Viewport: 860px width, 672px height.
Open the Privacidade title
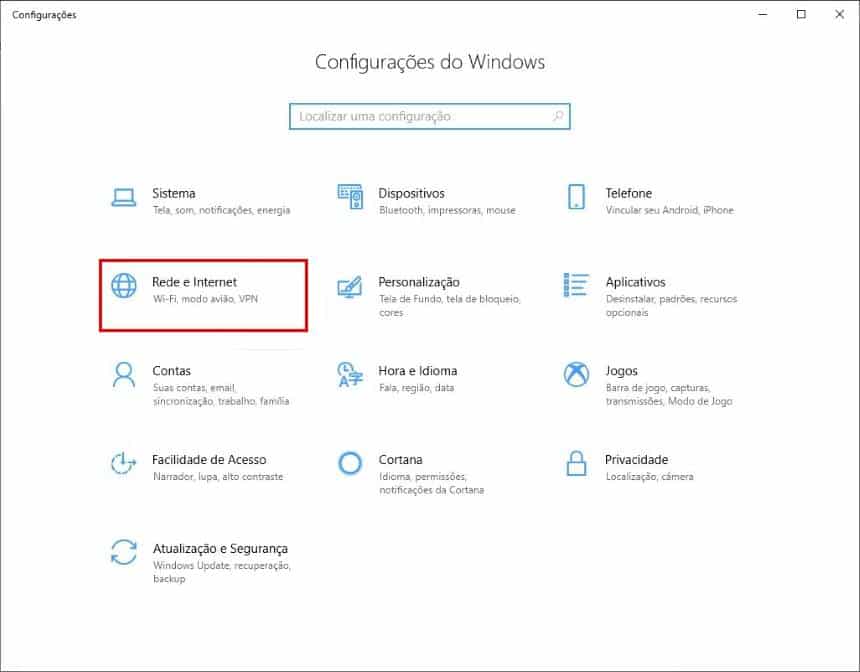(636, 460)
